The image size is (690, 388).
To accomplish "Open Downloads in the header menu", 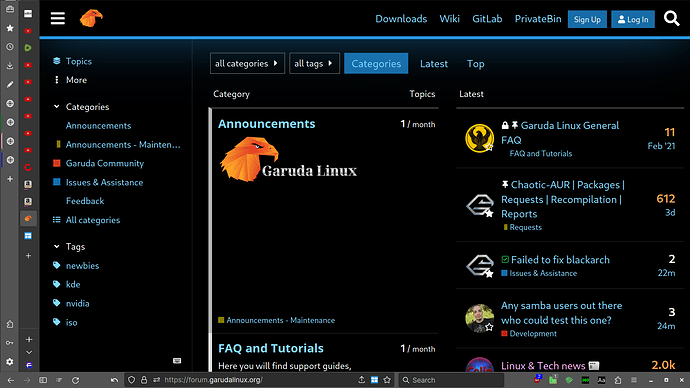I will (x=401, y=19).
